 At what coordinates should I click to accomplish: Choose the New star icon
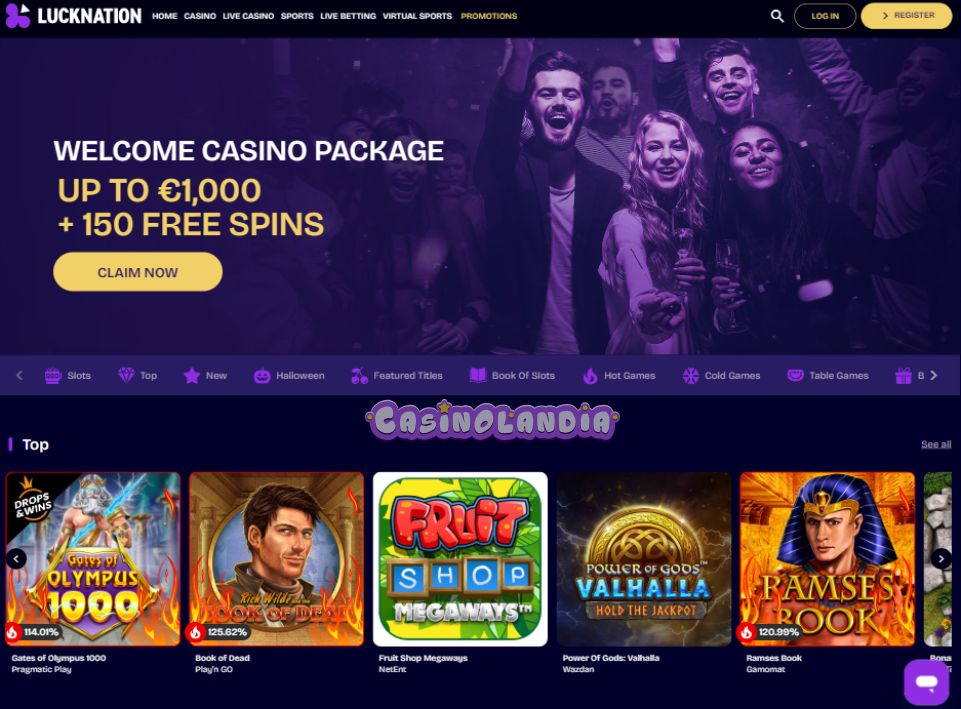[192, 376]
